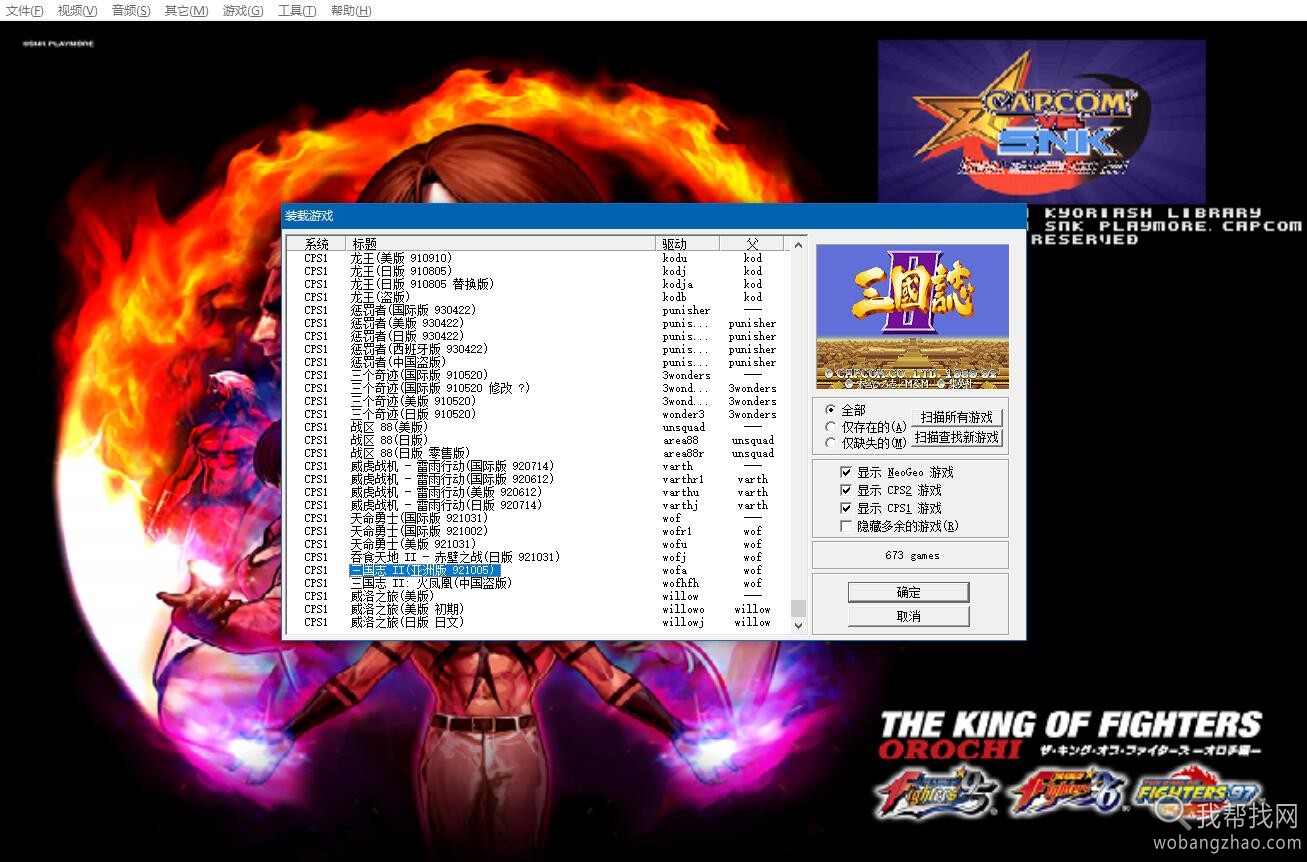Click the 三国志 II game preview thumbnail

(912, 317)
